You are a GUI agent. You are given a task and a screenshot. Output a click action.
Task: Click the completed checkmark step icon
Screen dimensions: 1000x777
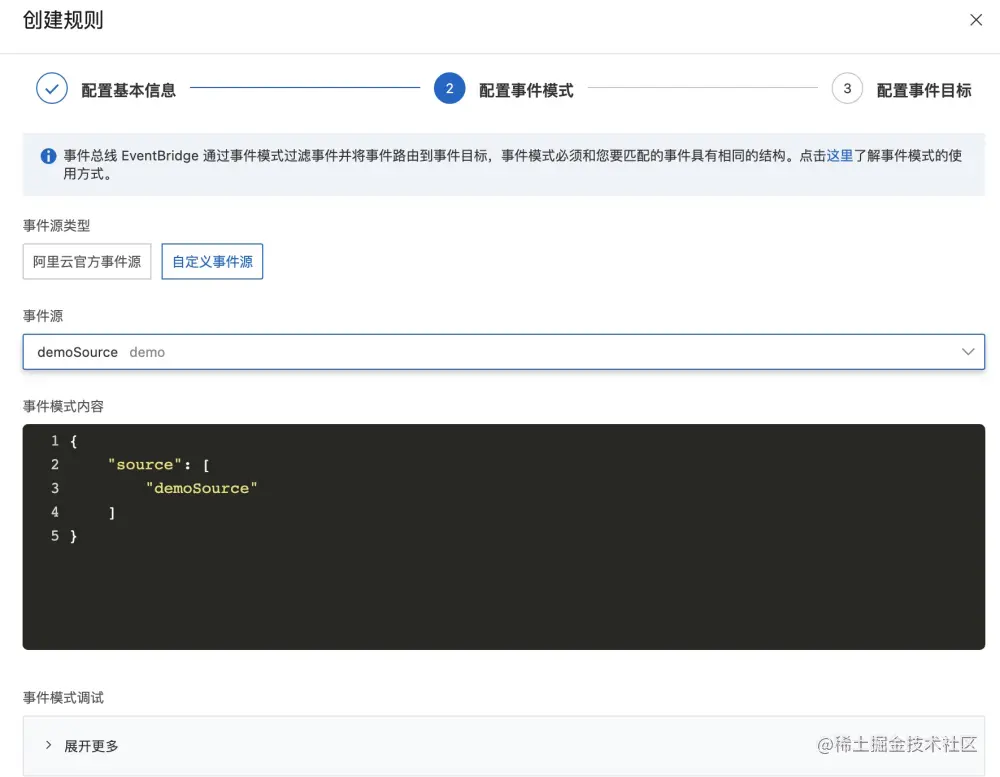click(52, 89)
